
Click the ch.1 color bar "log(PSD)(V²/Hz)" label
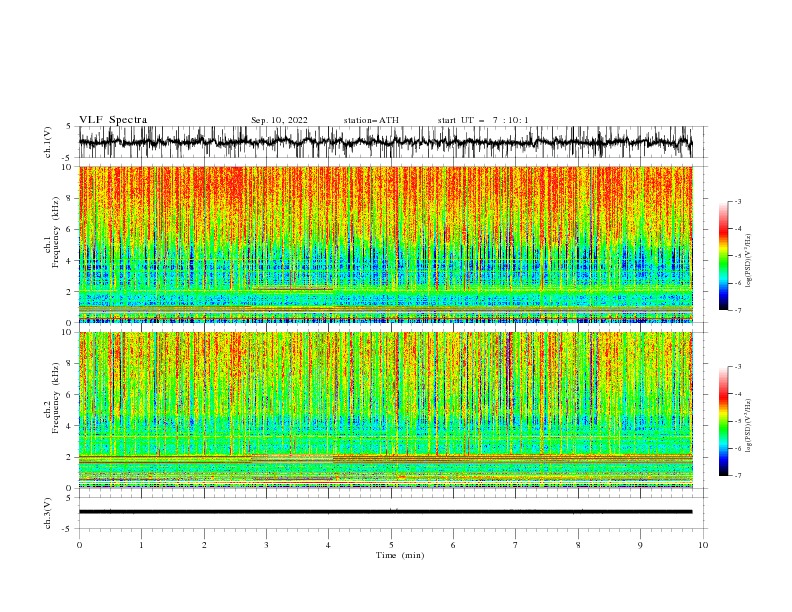point(749,261)
